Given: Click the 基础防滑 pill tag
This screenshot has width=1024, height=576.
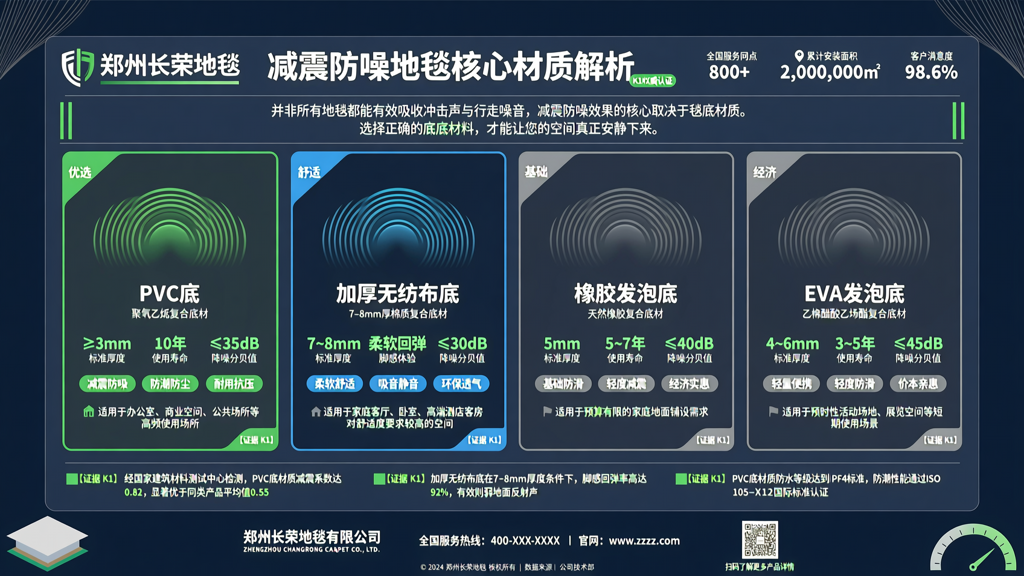Looking at the screenshot, I should tap(563, 384).
